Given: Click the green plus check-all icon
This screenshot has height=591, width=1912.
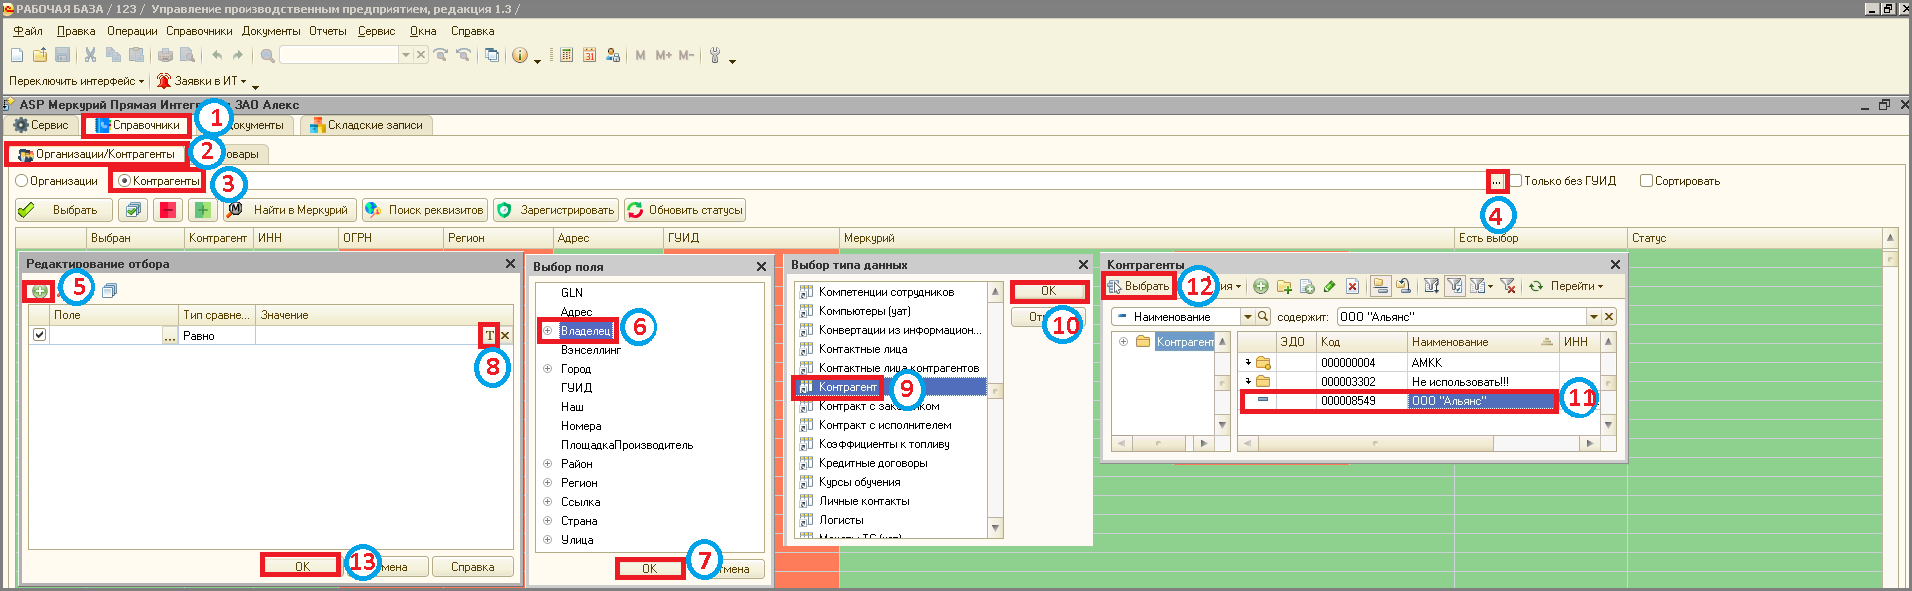Looking at the screenshot, I should click(202, 210).
